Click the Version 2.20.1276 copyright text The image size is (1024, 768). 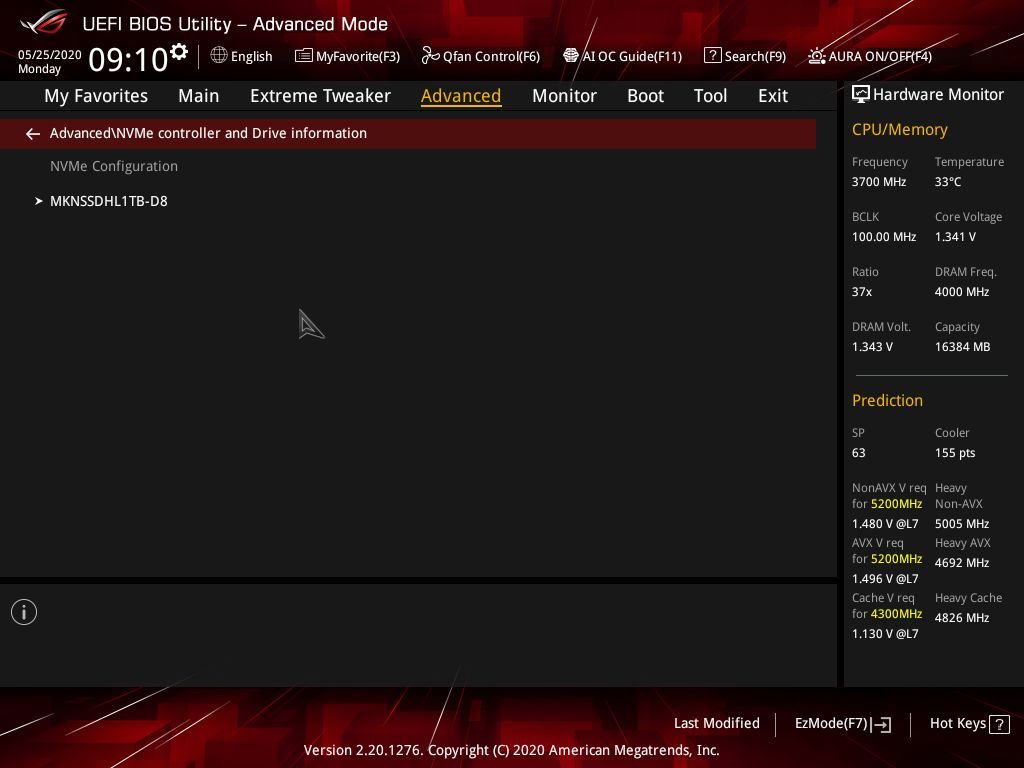click(x=511, y=750)
